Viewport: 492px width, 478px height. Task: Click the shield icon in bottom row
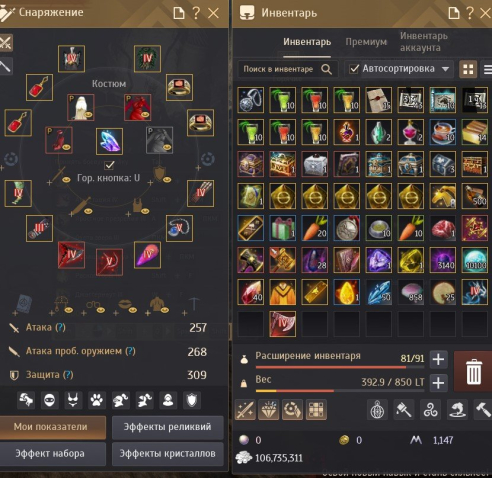pos(192,400)
